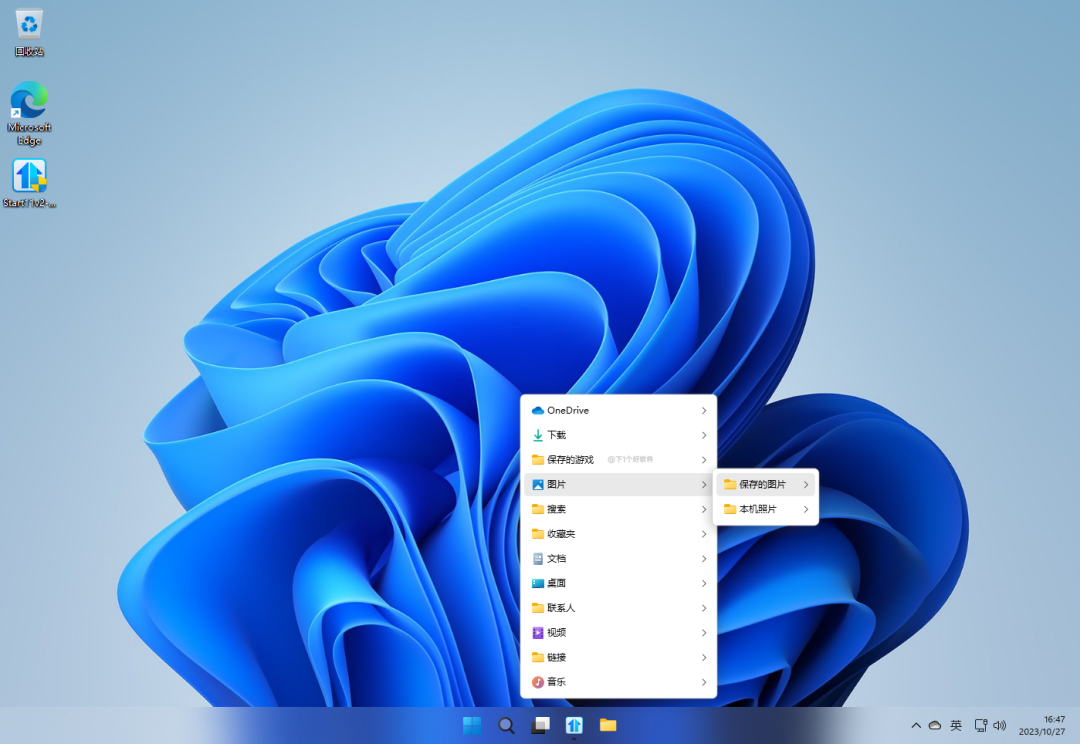Select 本机照片 in the submenu

(x=757, y=509)
